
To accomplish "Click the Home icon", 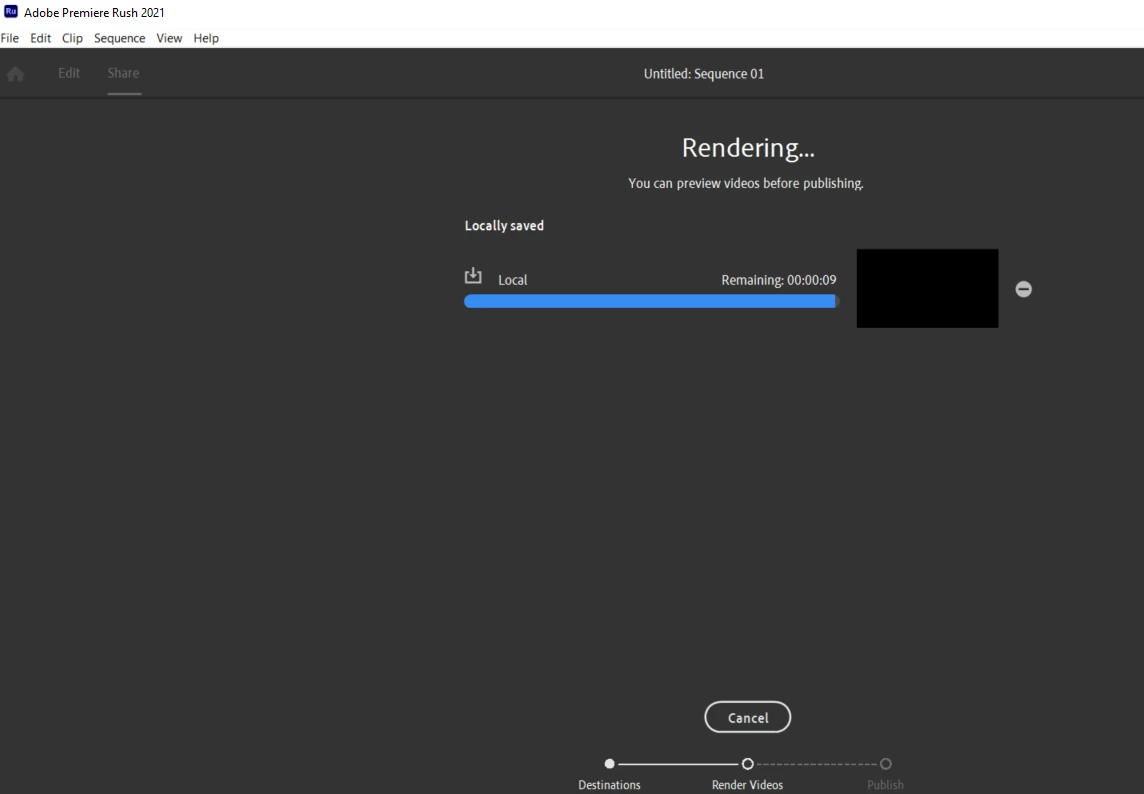I will pos(15,74).
